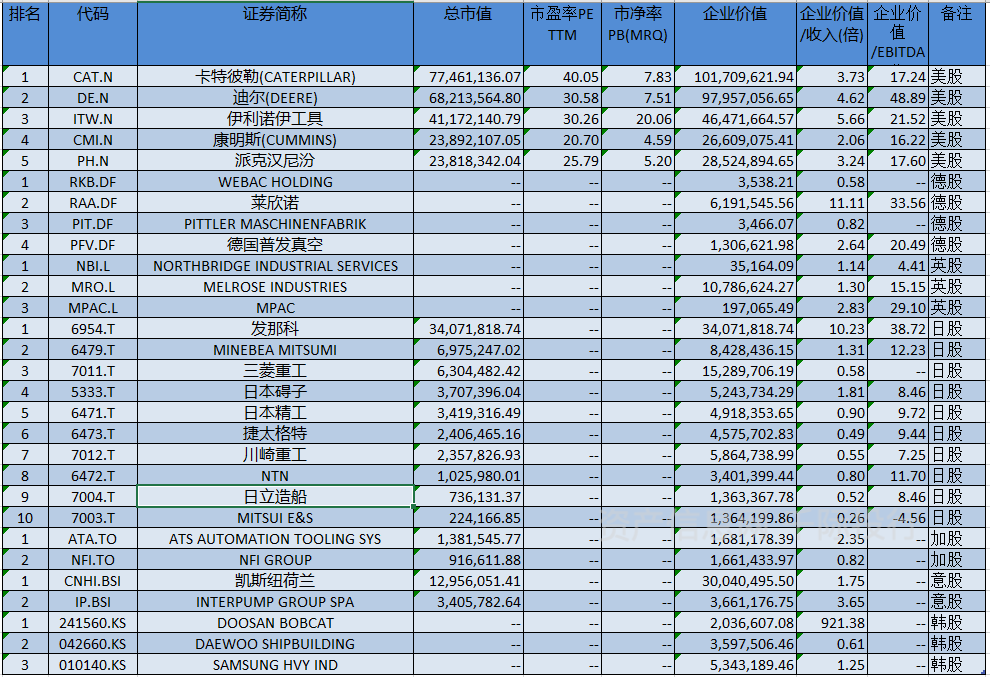Click the 企业价值/收入(倍) header cell

click(832, 33)
